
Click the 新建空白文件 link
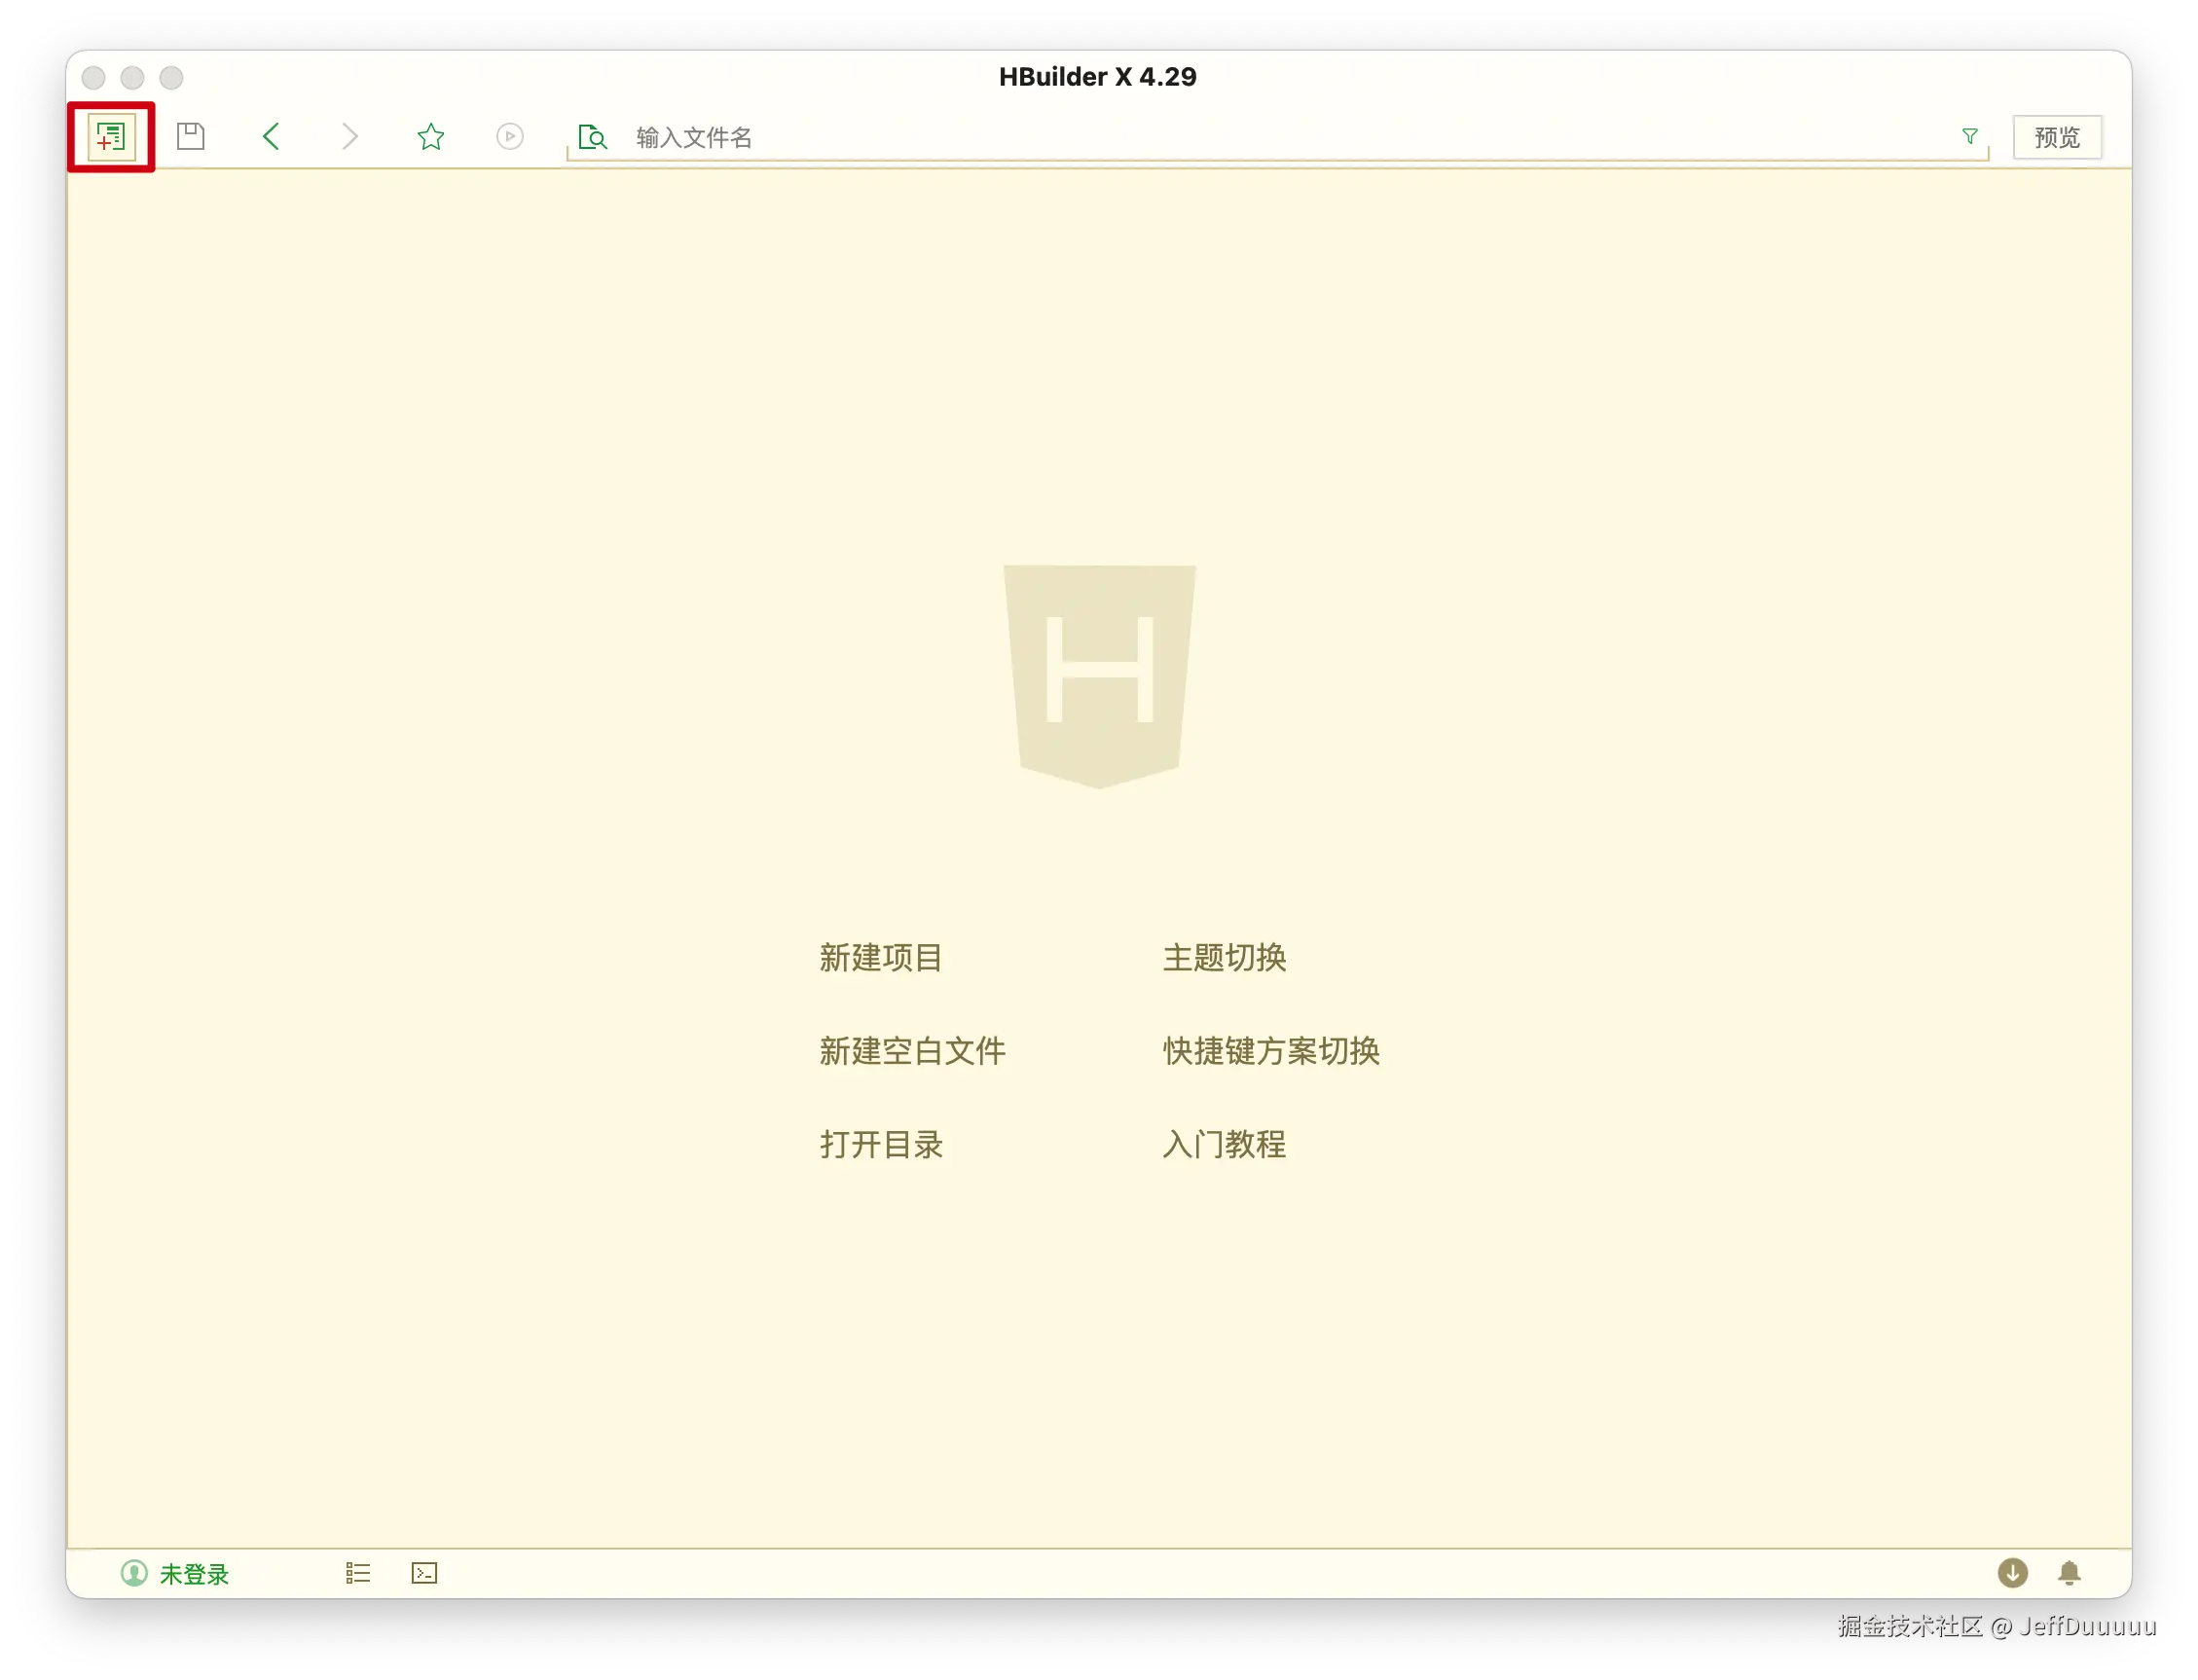coord(912,1051)
